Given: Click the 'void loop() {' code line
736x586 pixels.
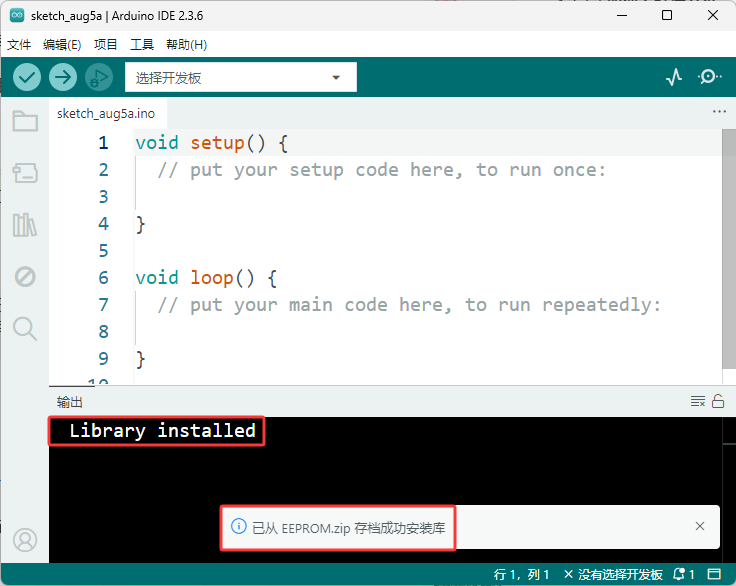Looking at the screenshot, I should [206, 278].
